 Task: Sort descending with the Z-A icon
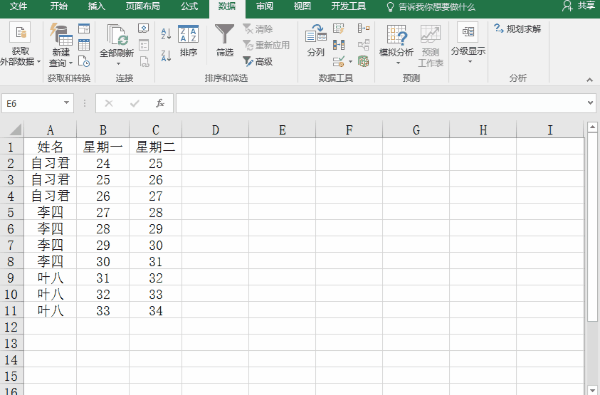pyautogui.click(x=166, y=56)
